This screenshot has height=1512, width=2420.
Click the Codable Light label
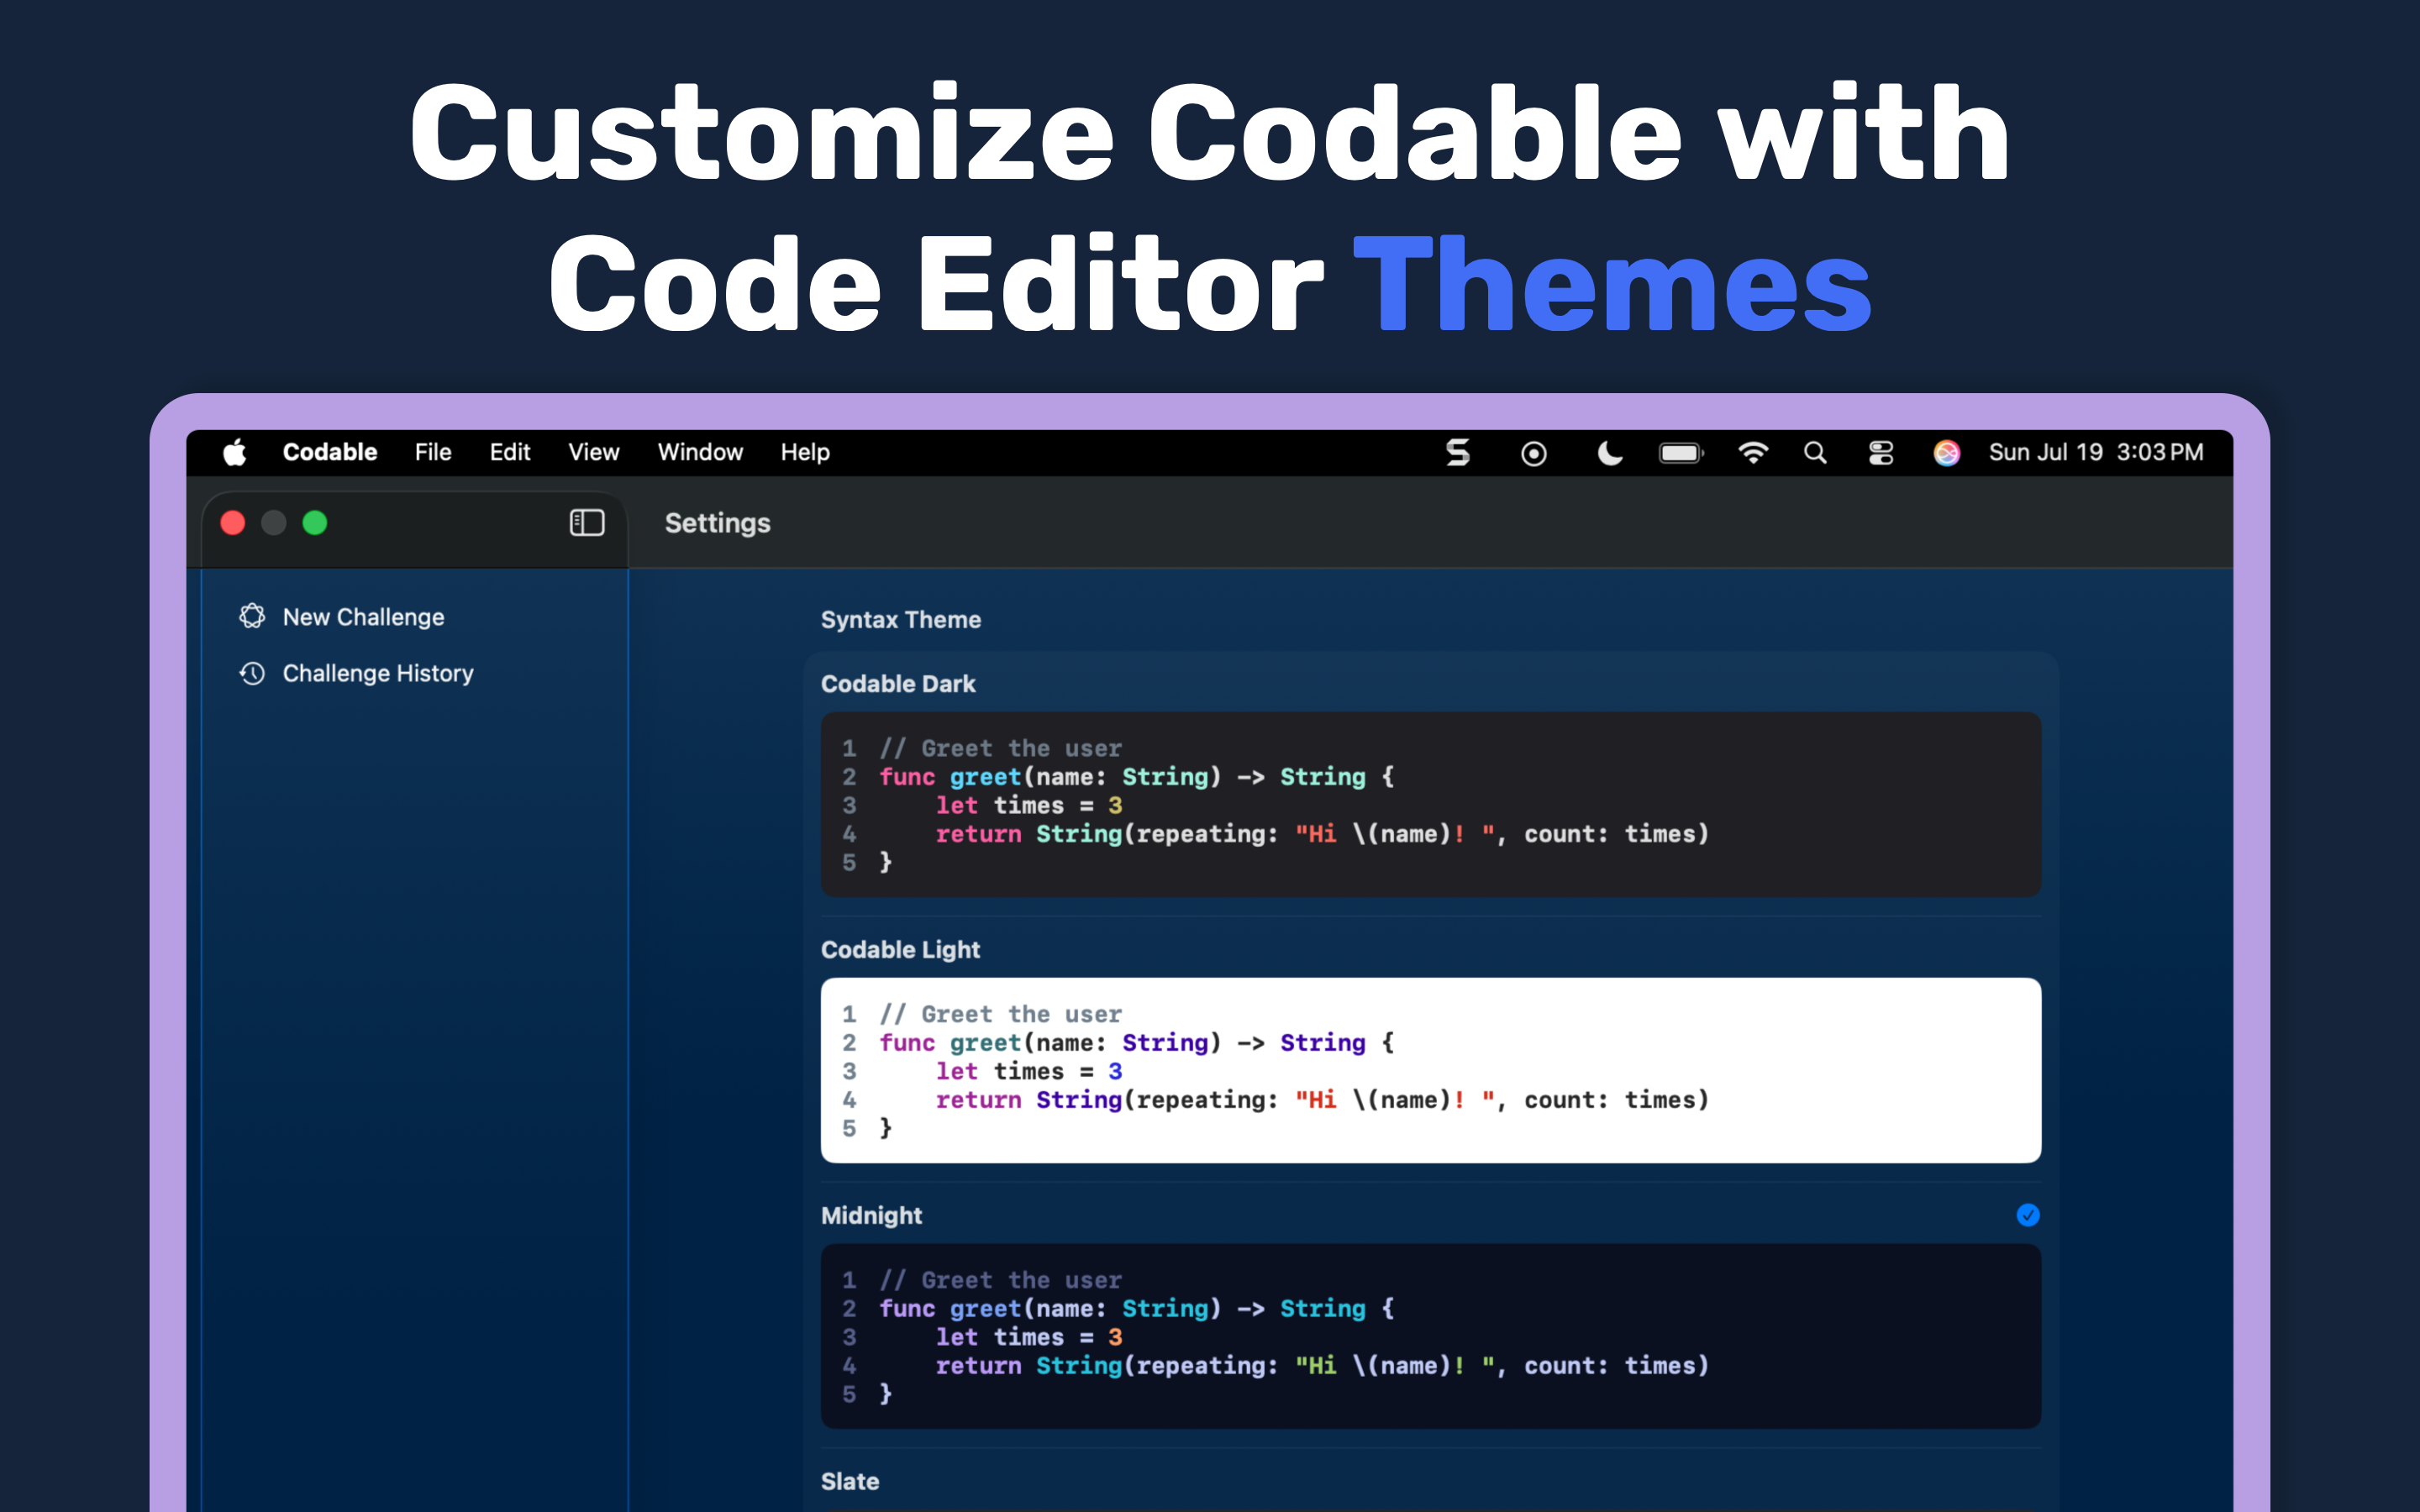(x=900, y=950)
